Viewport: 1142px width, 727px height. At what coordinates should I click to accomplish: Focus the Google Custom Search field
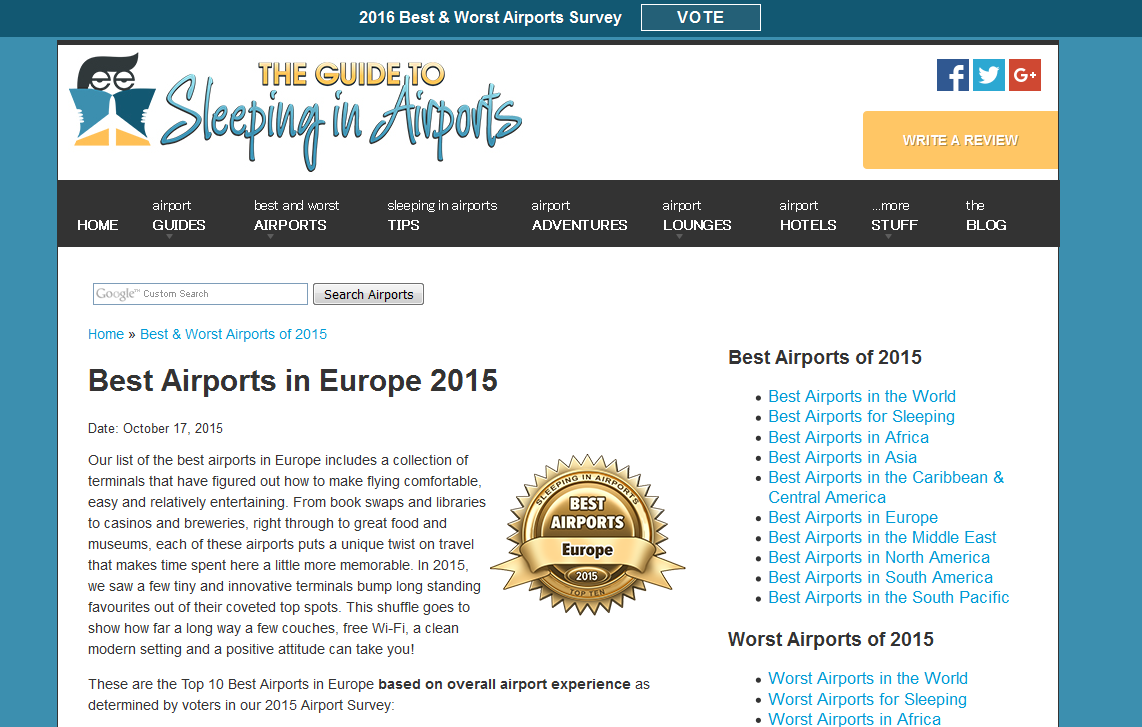click(x=200, y=294)
